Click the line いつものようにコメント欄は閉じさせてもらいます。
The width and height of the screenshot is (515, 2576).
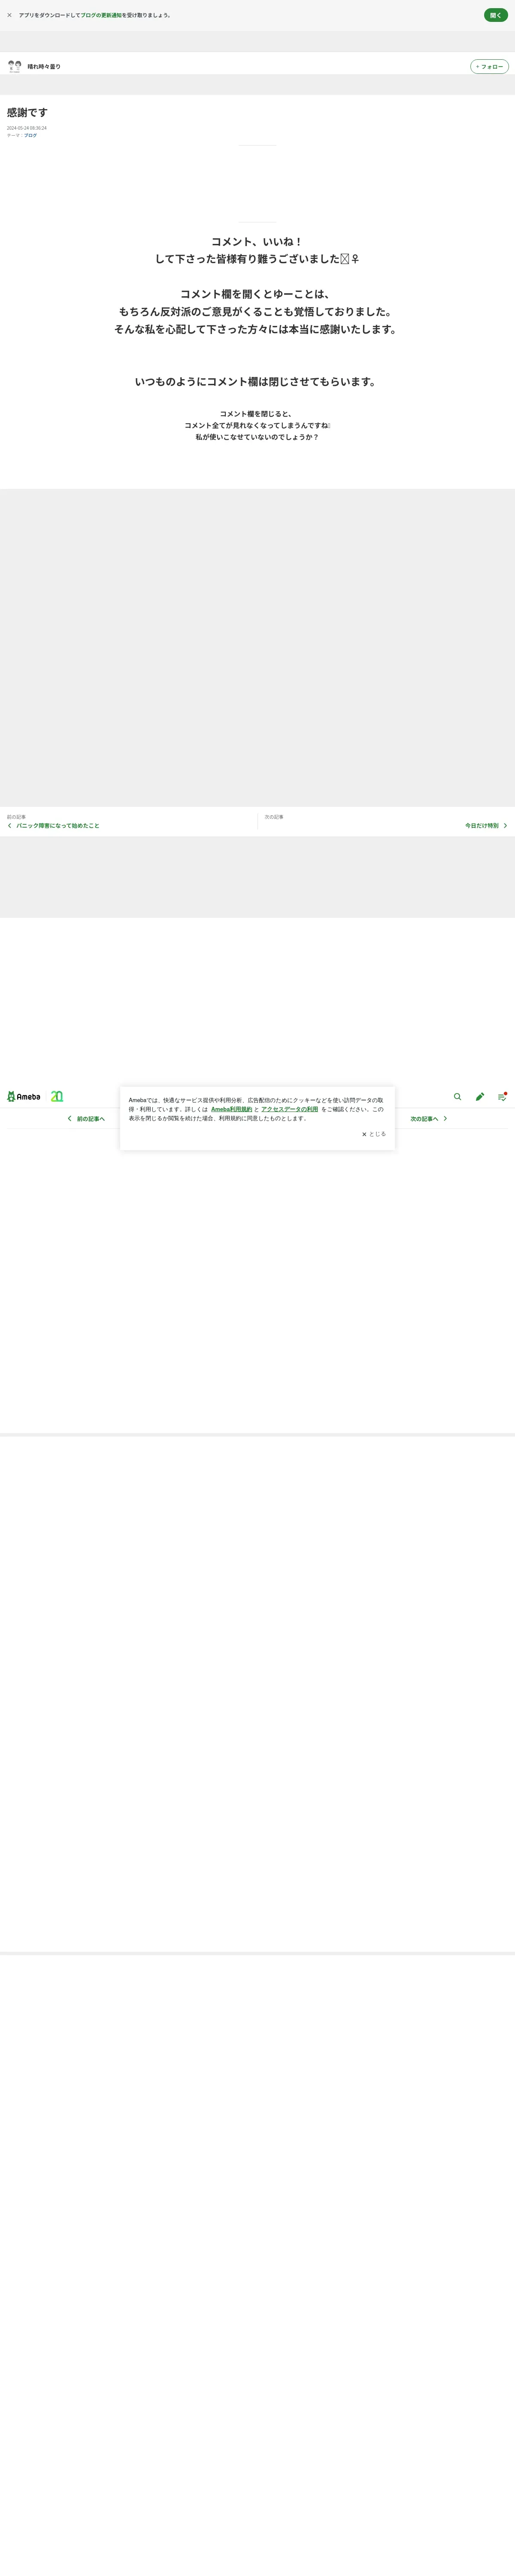click(257, 381)
